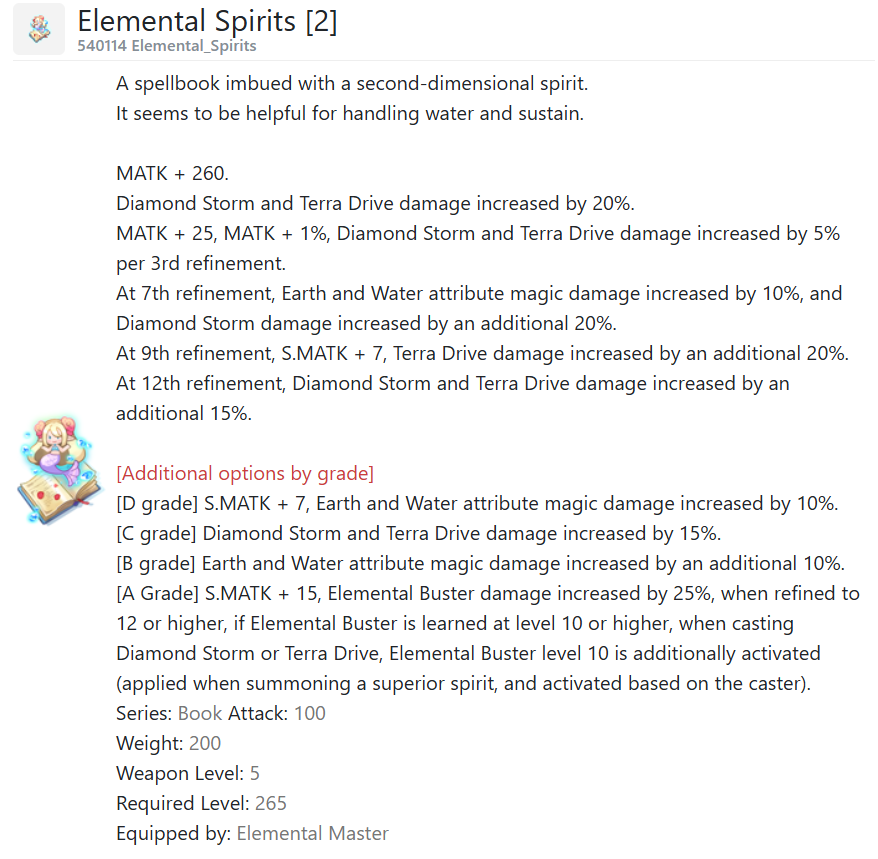Click the "At 7th refinement" text

(194, 293)
